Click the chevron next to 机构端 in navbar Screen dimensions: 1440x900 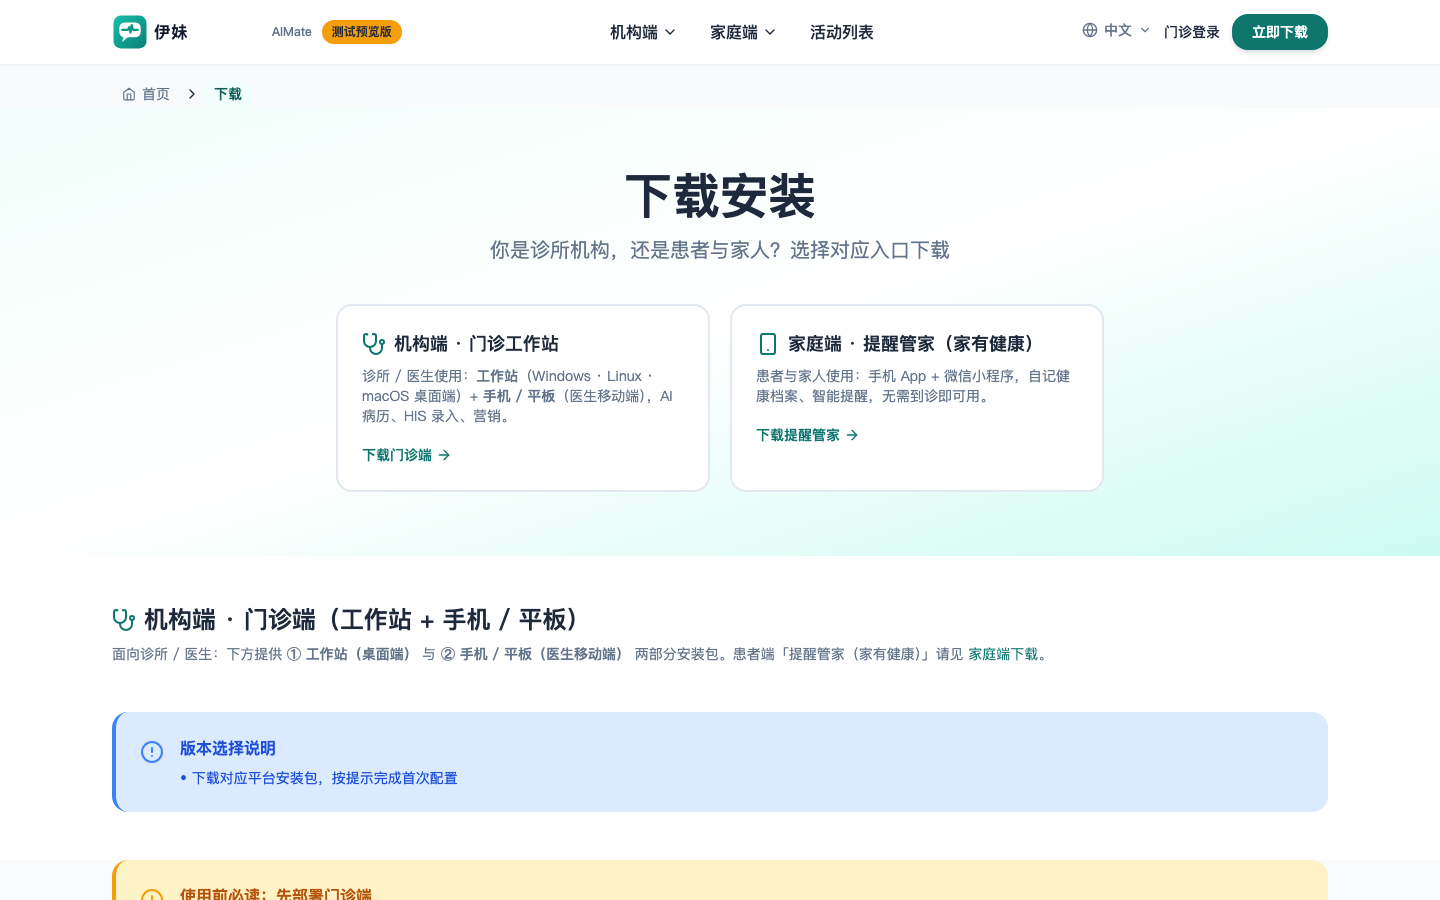(670, 32)
